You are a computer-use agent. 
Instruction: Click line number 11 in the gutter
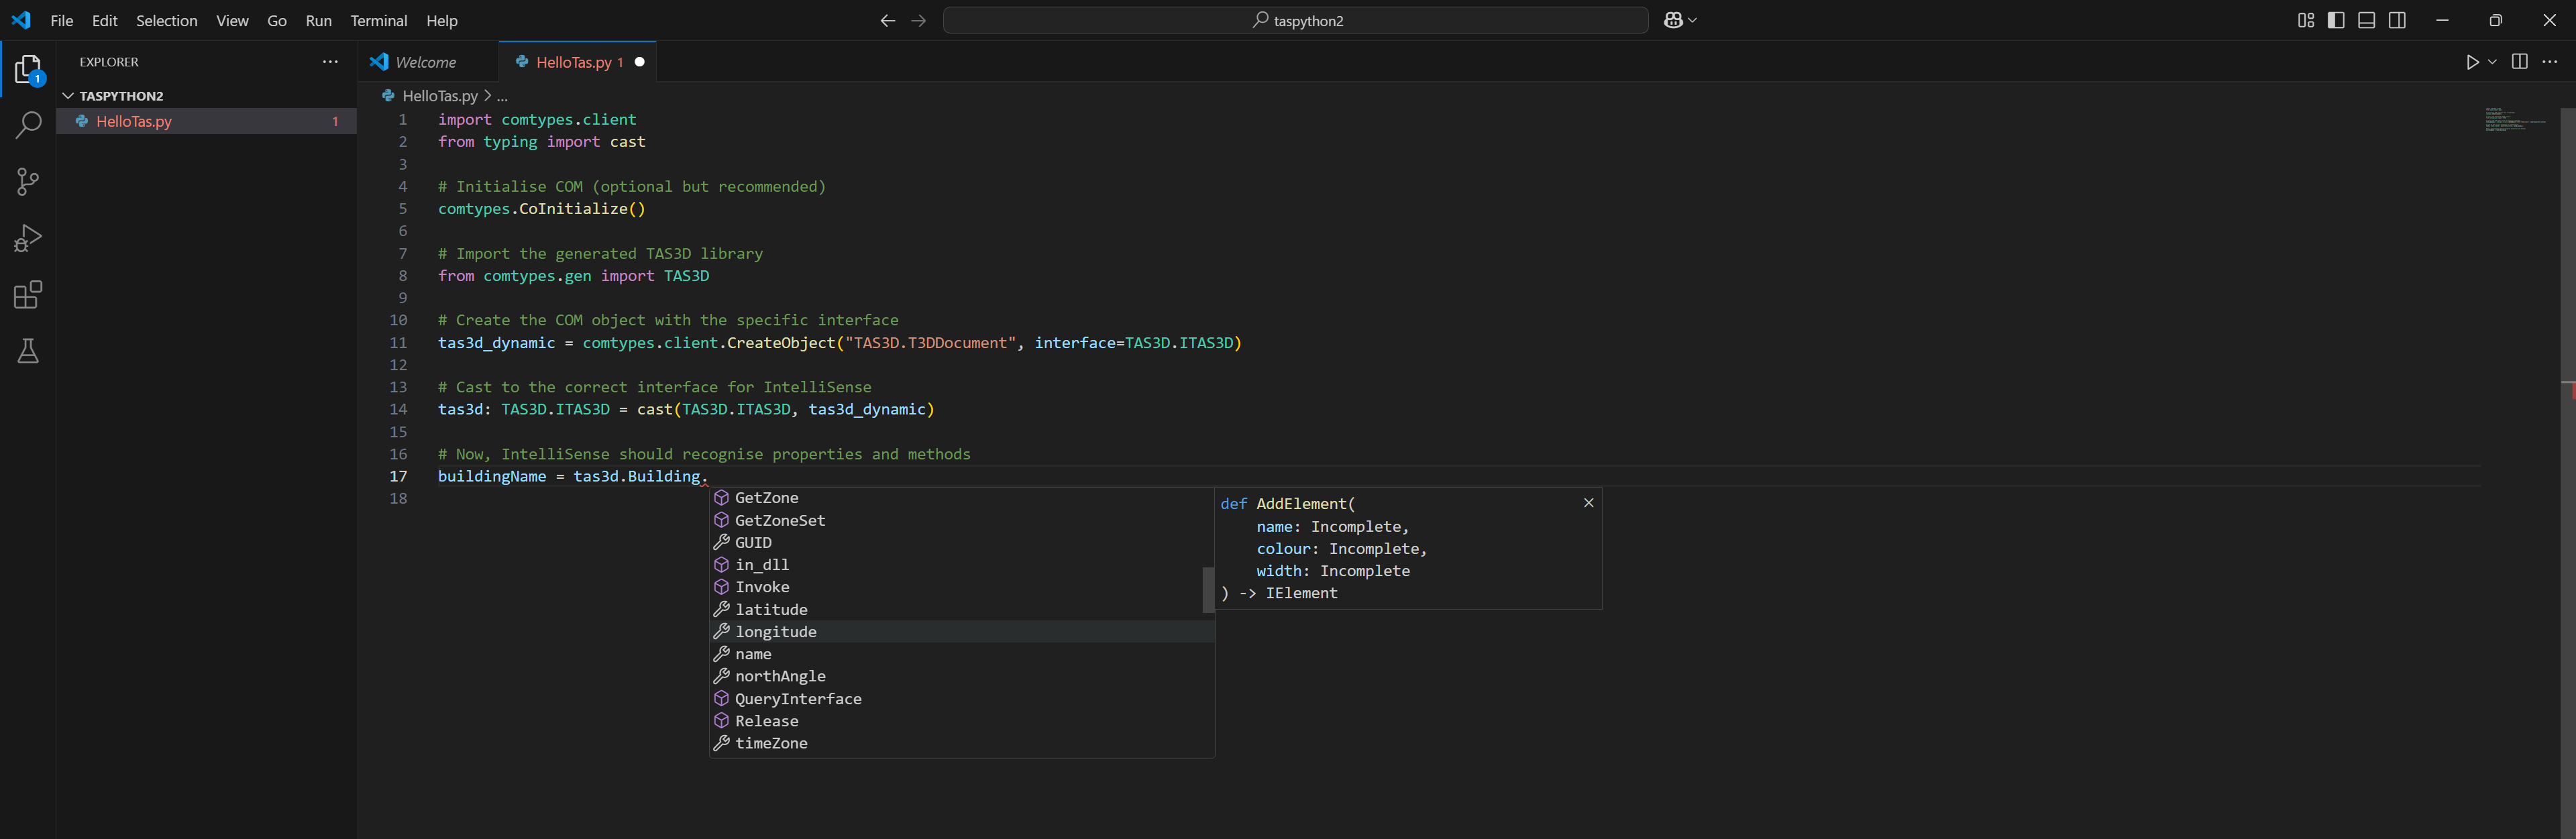tap(398, 343)
